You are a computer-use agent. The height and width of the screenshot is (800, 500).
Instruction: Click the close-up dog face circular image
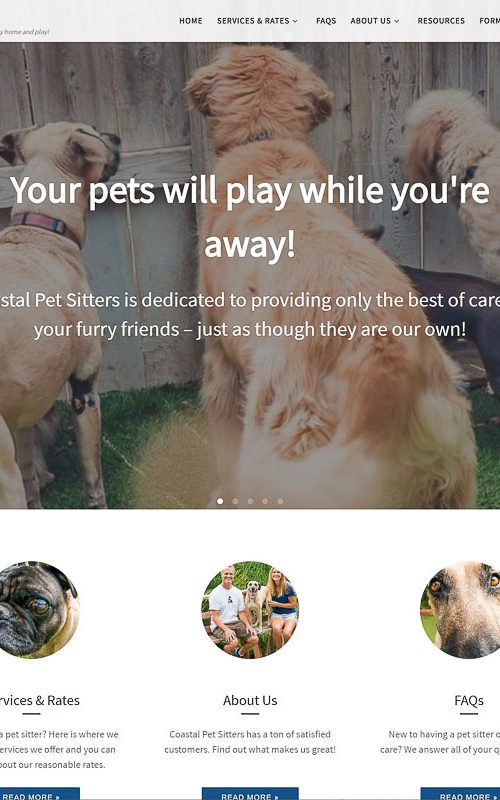(460, 610)
